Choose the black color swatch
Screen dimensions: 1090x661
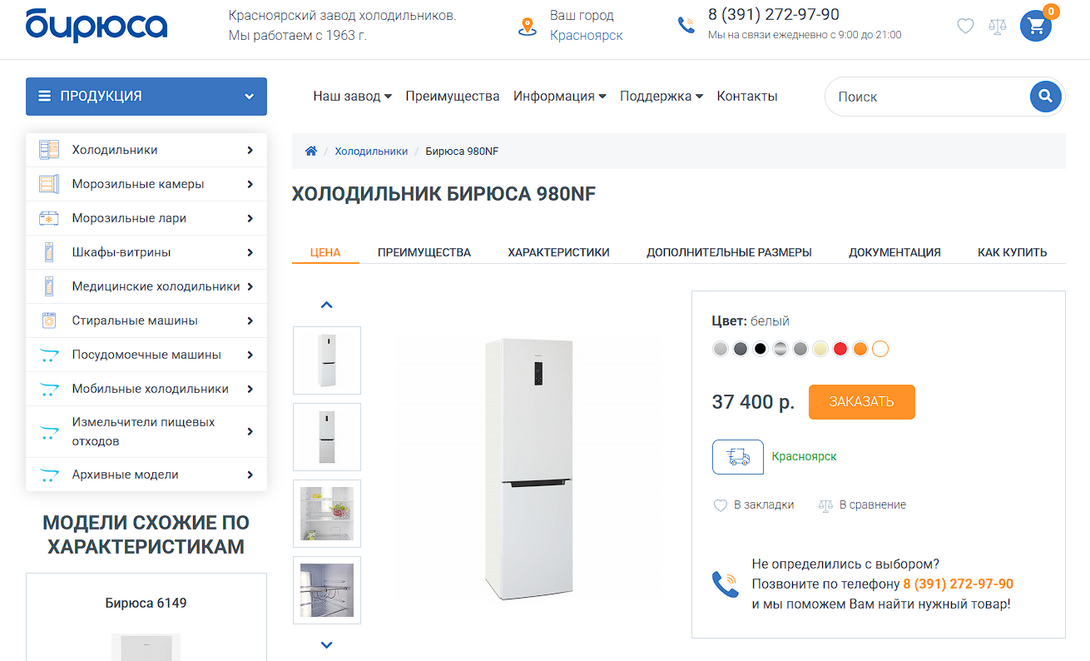point(760,349)
